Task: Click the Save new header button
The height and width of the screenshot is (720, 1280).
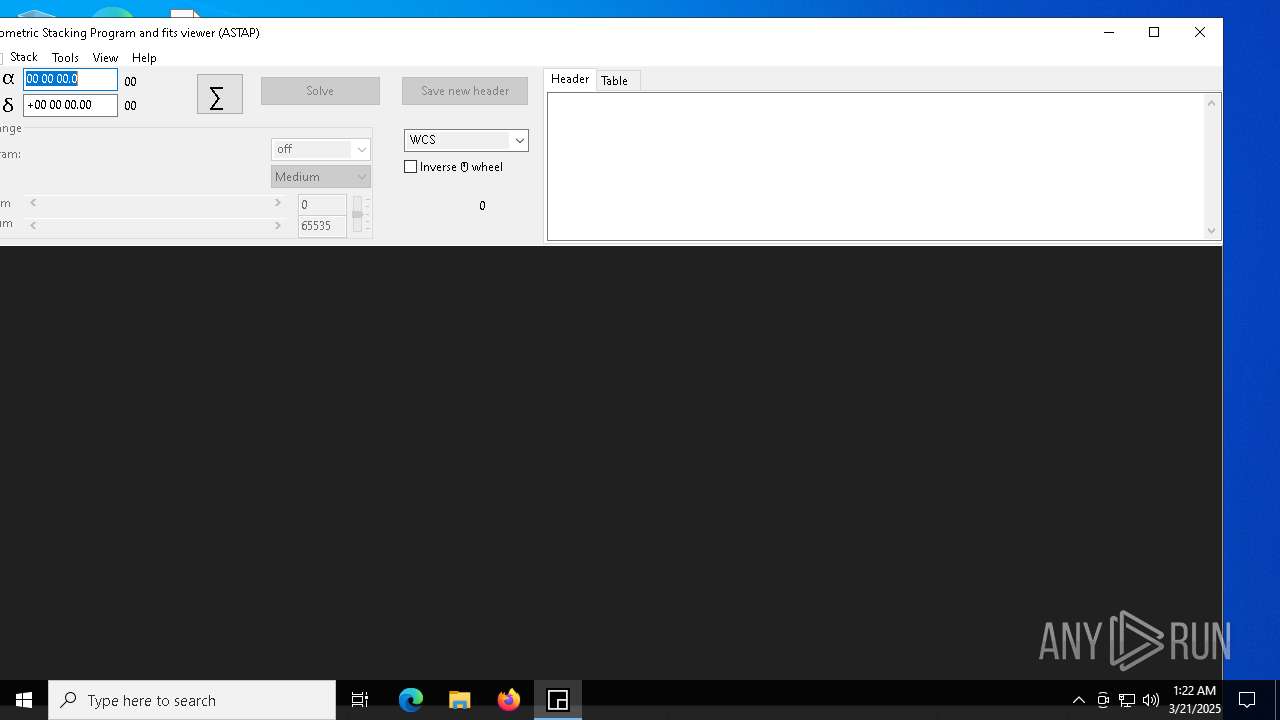Action: coord(465,91)
